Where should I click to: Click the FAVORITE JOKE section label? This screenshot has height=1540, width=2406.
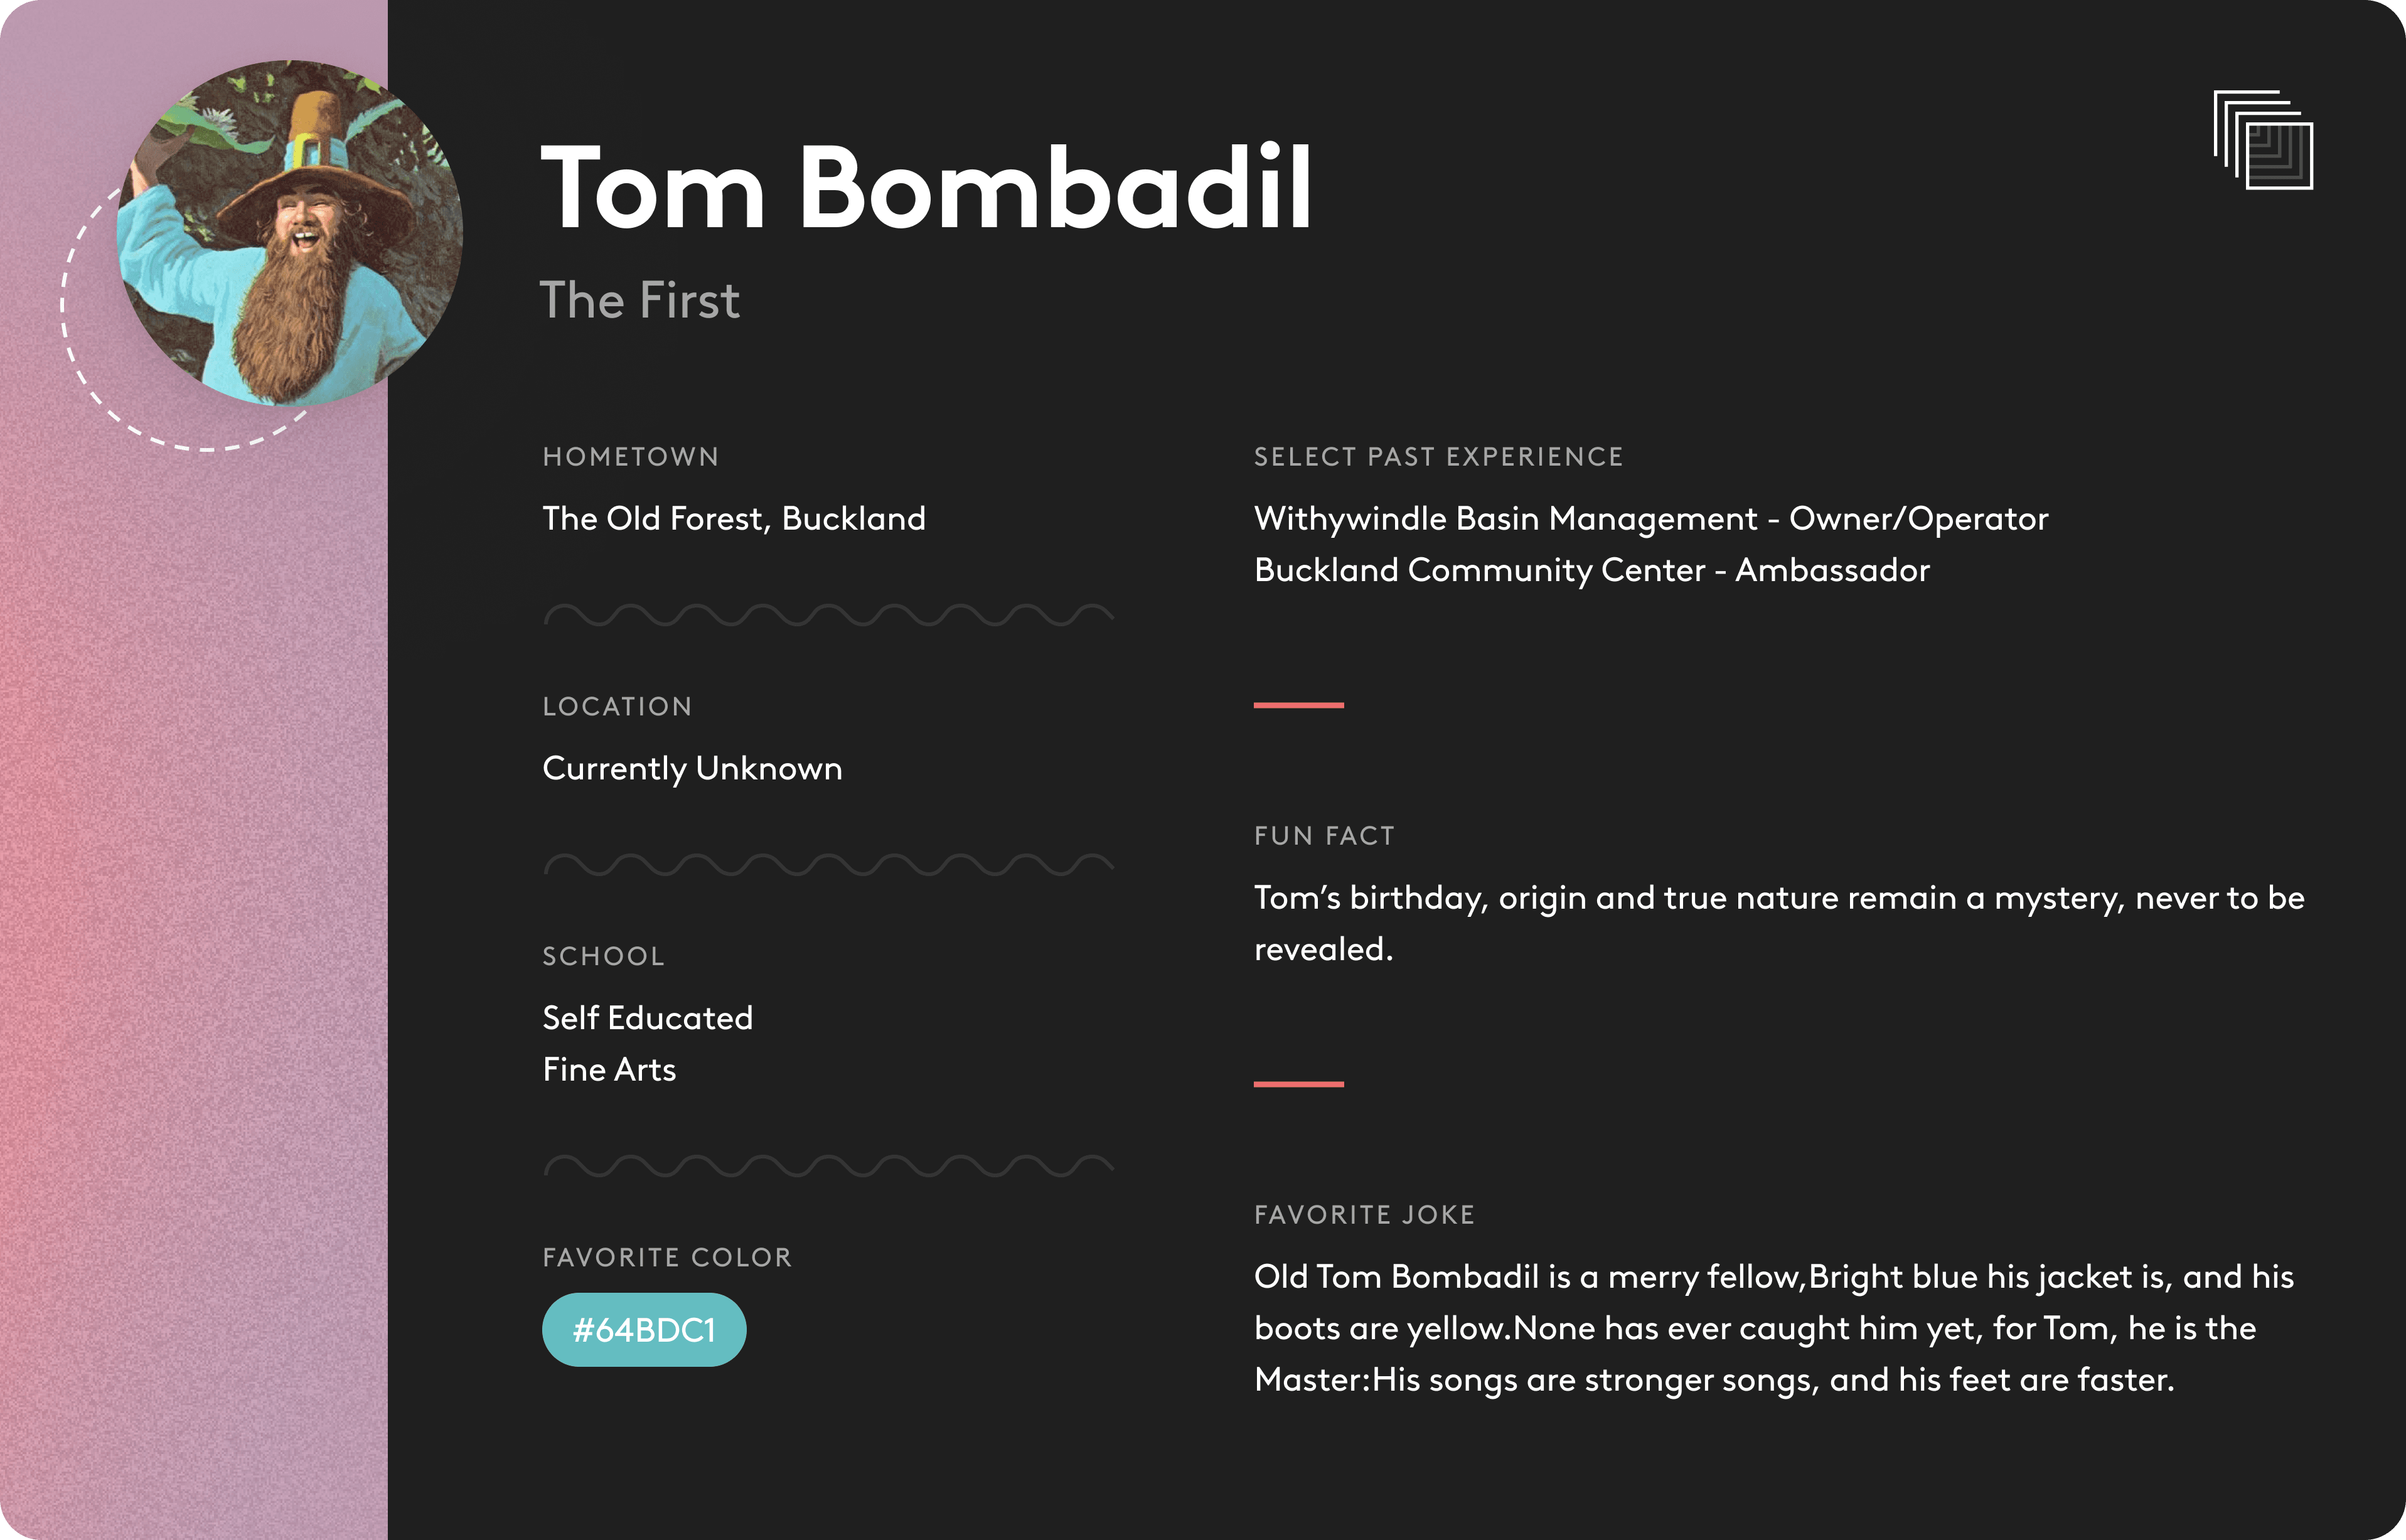1364,1215
